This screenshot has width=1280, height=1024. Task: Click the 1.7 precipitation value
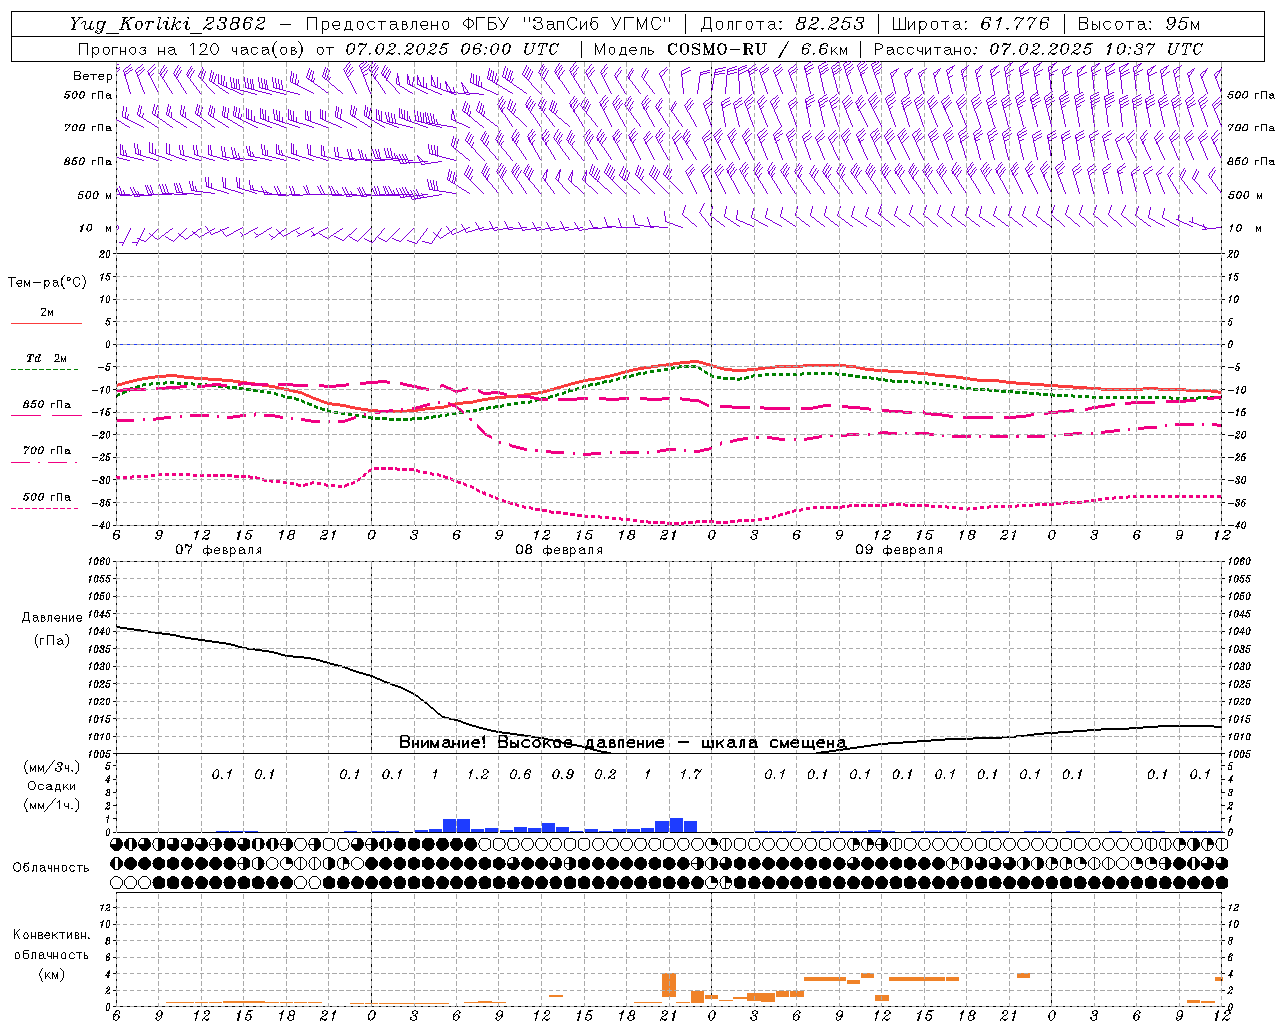pos(690,774)
